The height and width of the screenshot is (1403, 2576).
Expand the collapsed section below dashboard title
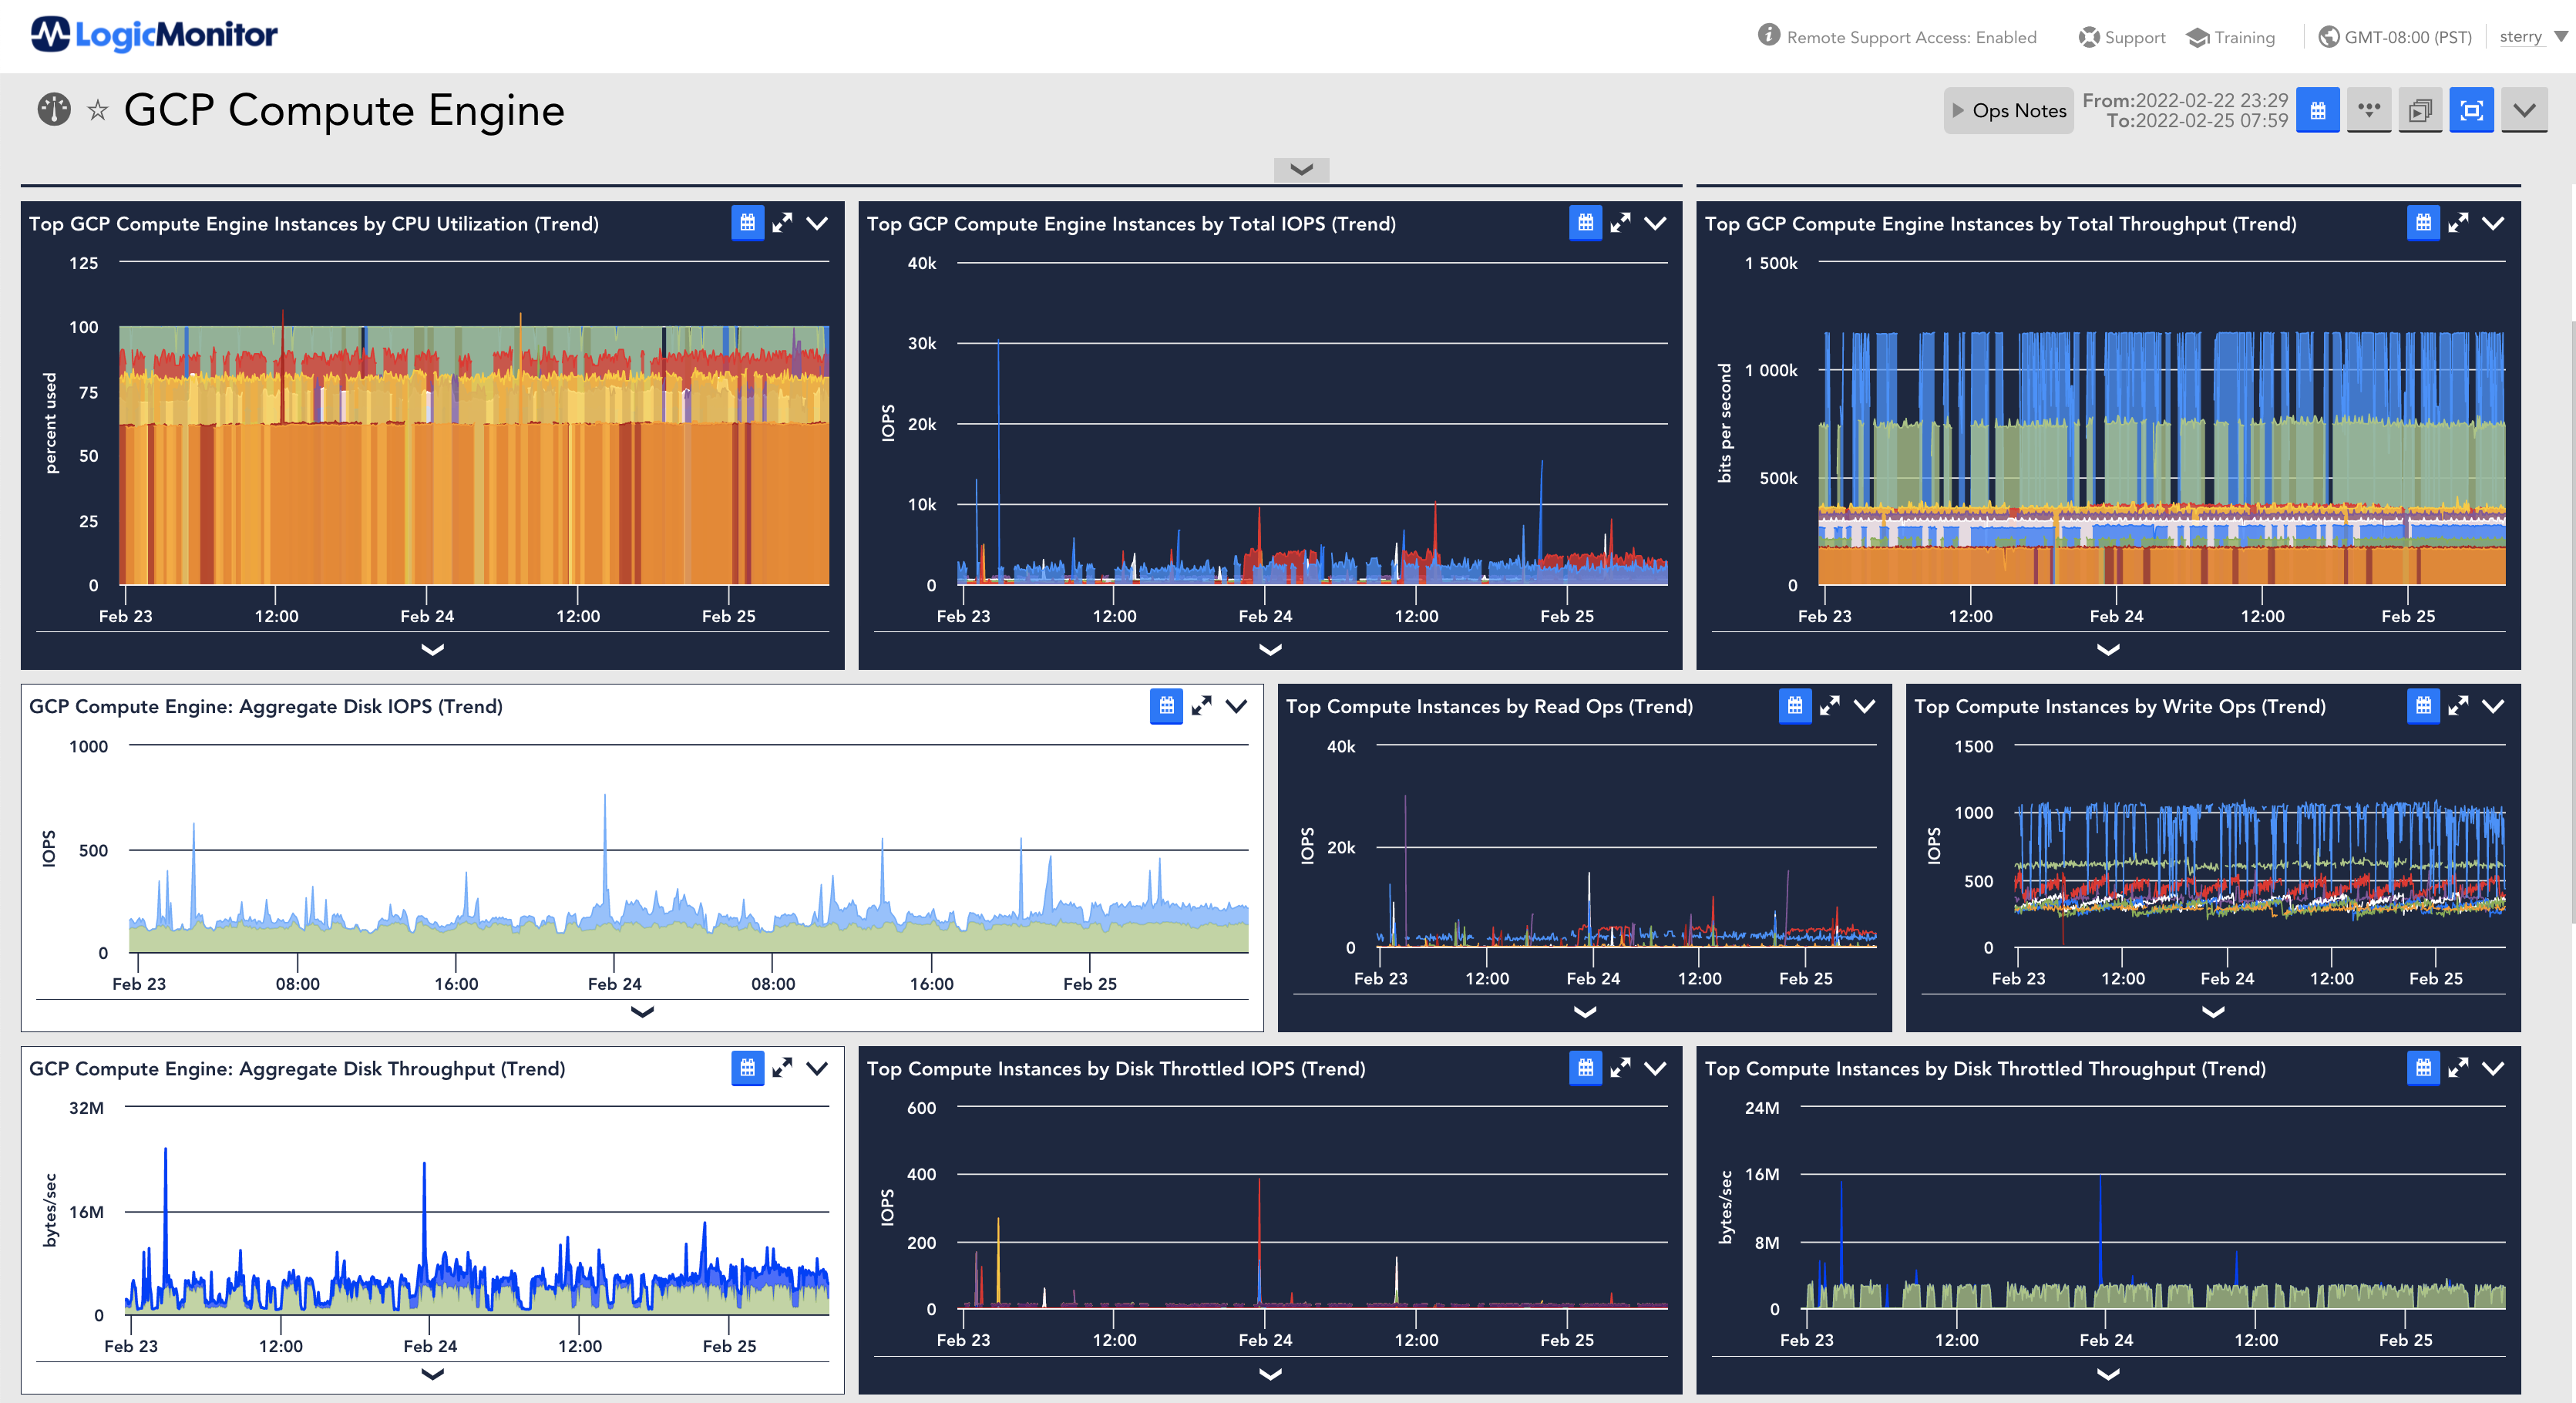pyautogui.click(x=1301, y=169)
